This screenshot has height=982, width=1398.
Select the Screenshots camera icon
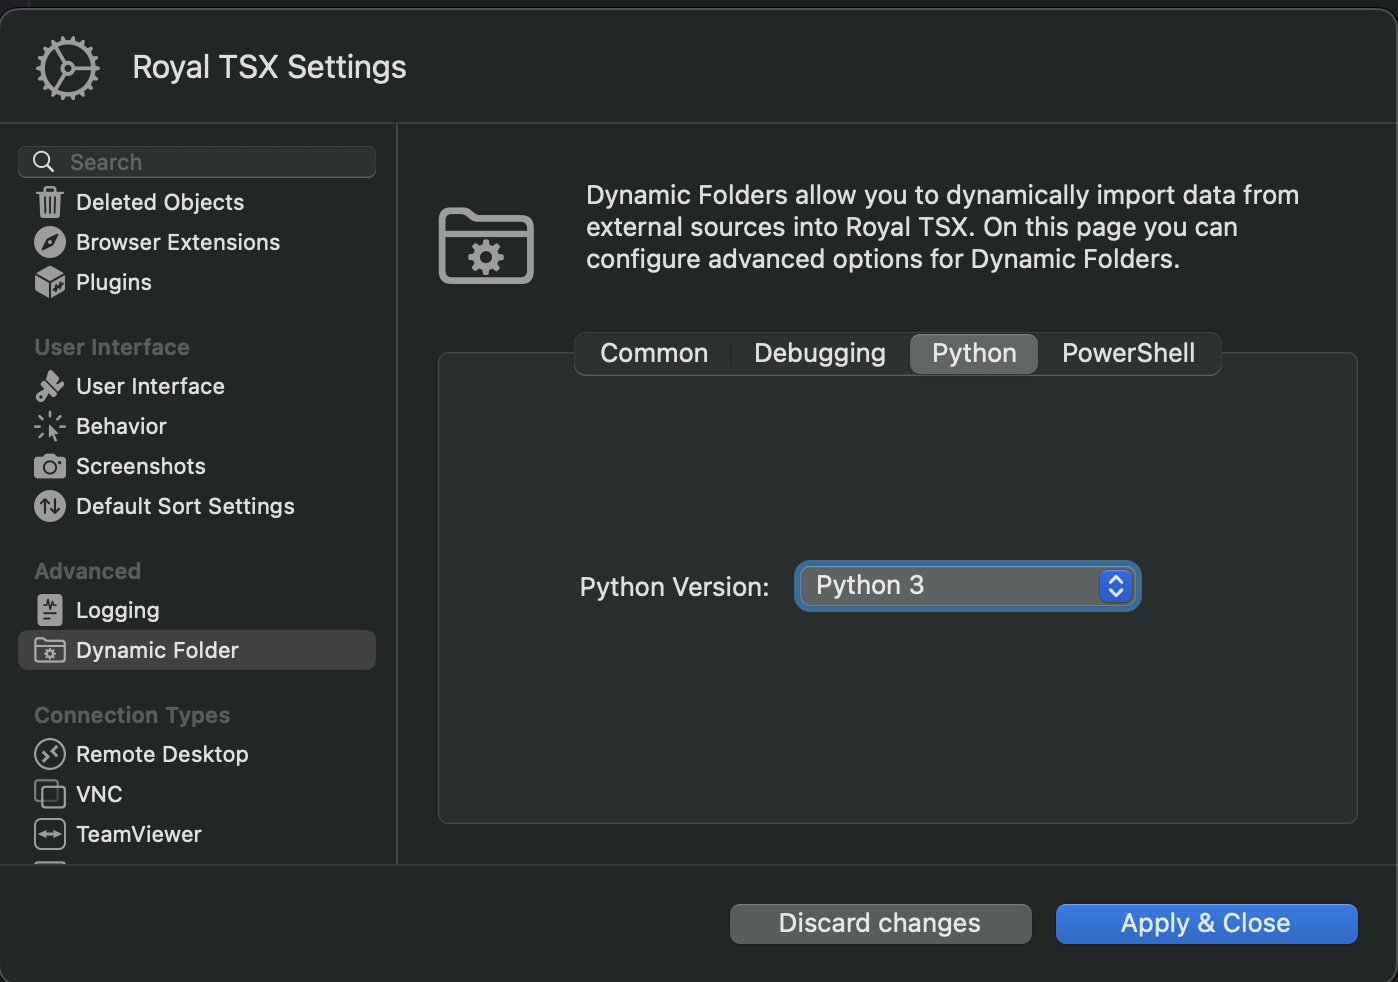[50, 467]
